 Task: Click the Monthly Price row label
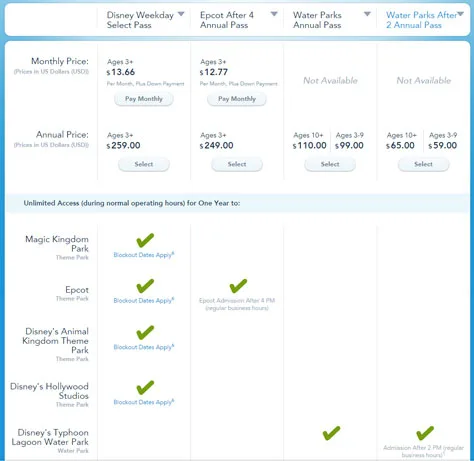[x=60, y=61]
